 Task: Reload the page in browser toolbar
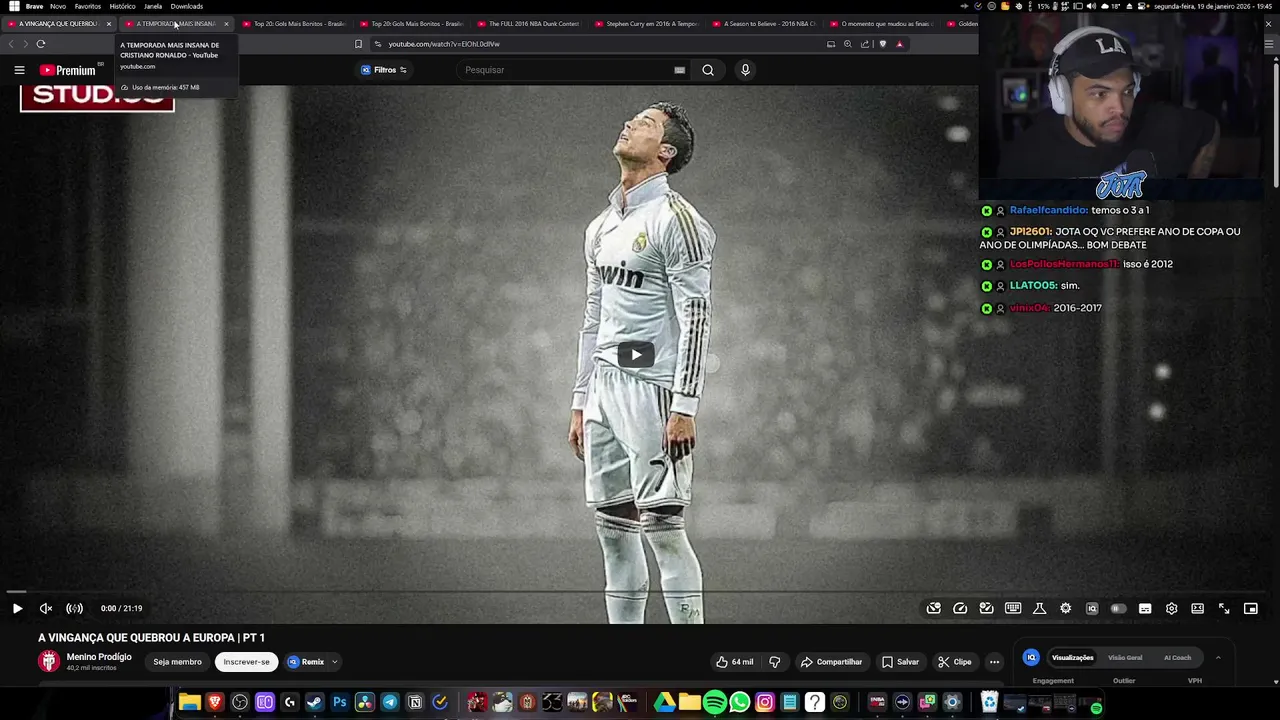[x=41, y=44]
